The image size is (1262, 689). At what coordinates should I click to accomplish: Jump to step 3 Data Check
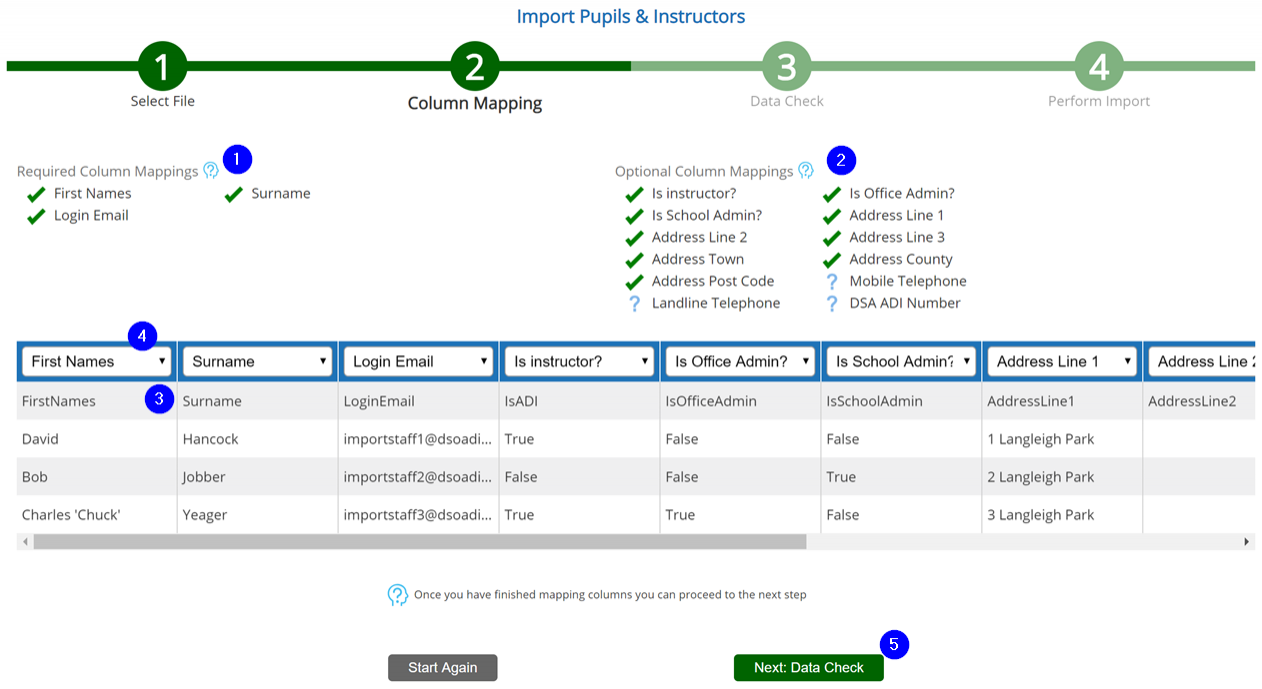click(x=787, y=67)
